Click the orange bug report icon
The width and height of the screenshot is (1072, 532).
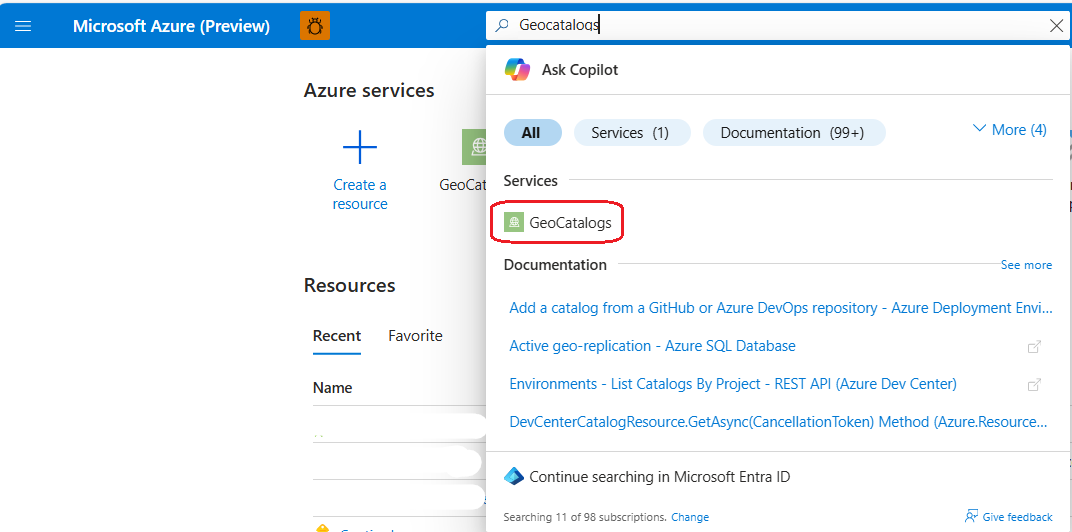click(315, 26)
